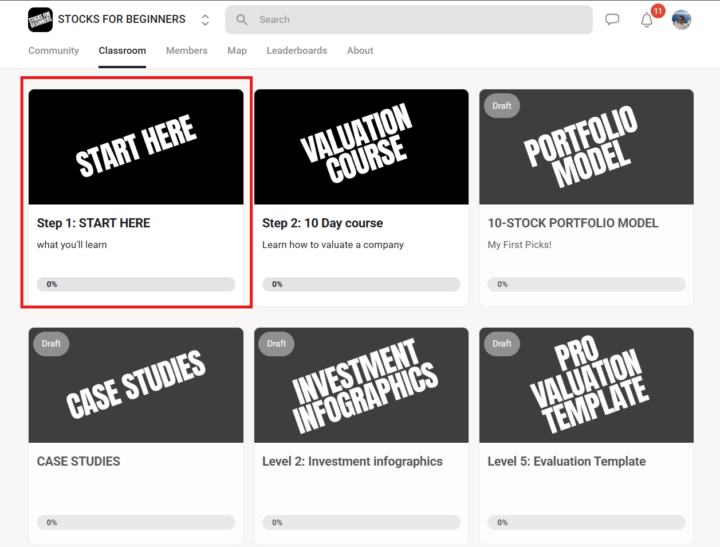The height and width of the screenshot is (547, 720).
Task: Click the Step 2: 10 Day course title
Action: pos(322,223)
